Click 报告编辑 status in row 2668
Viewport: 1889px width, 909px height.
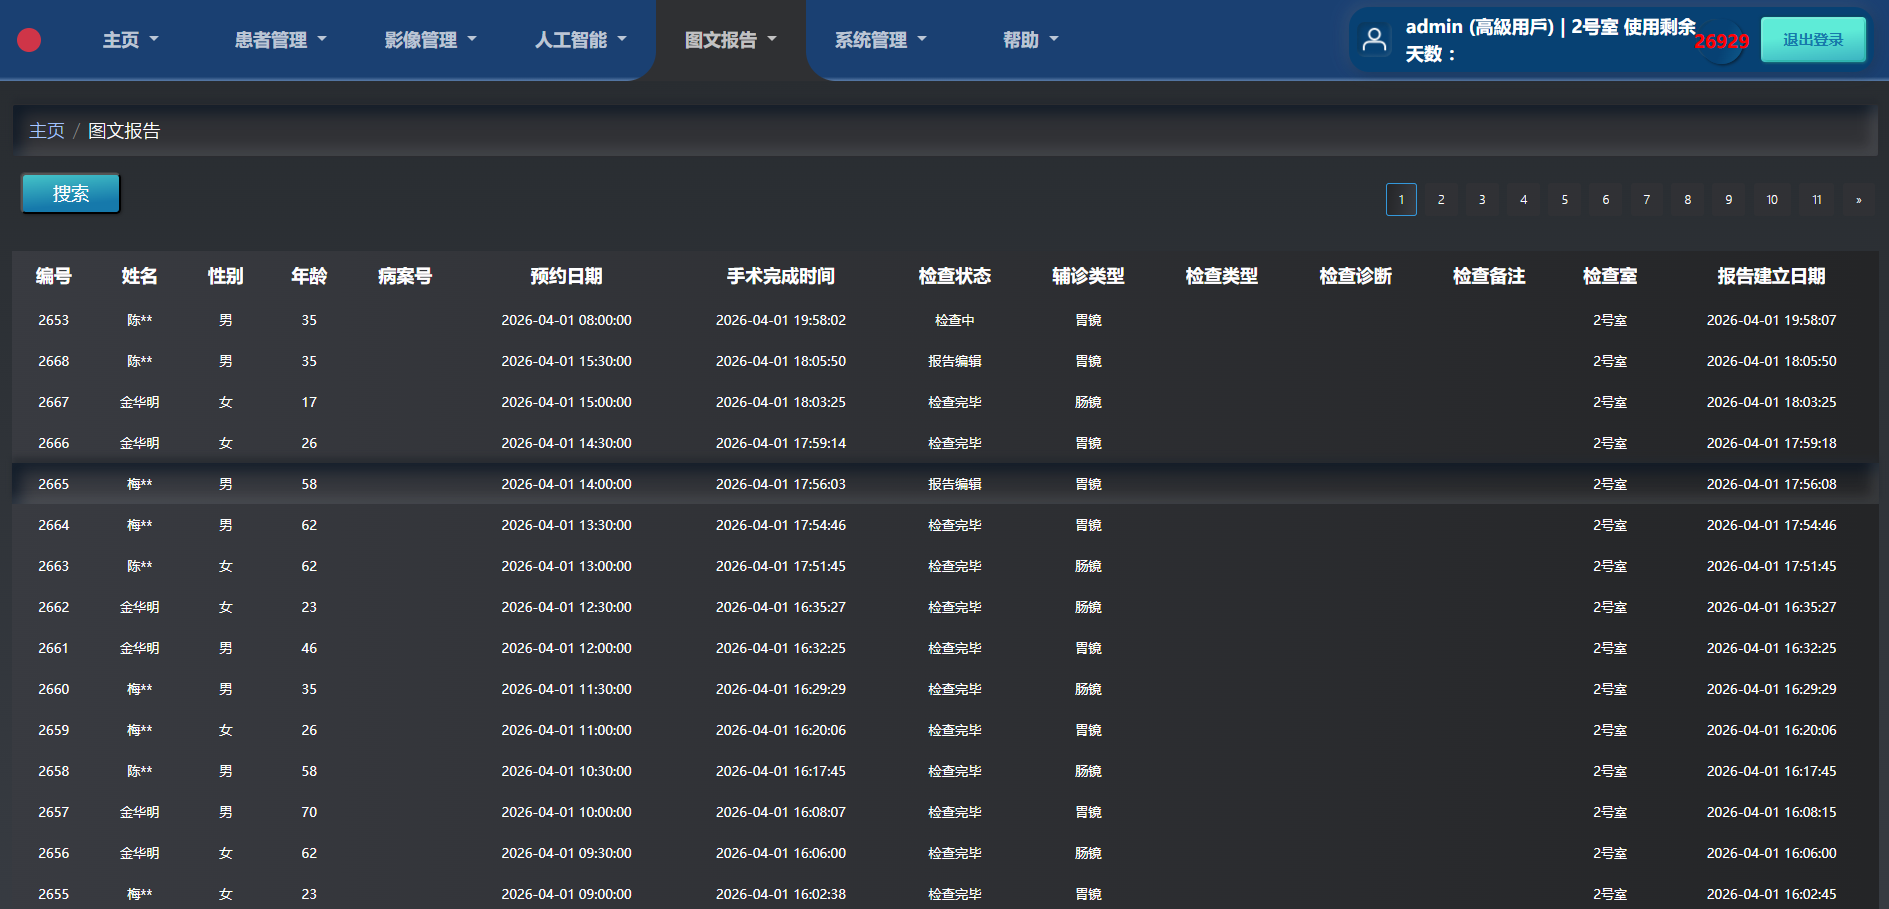(x=955, y=361)
